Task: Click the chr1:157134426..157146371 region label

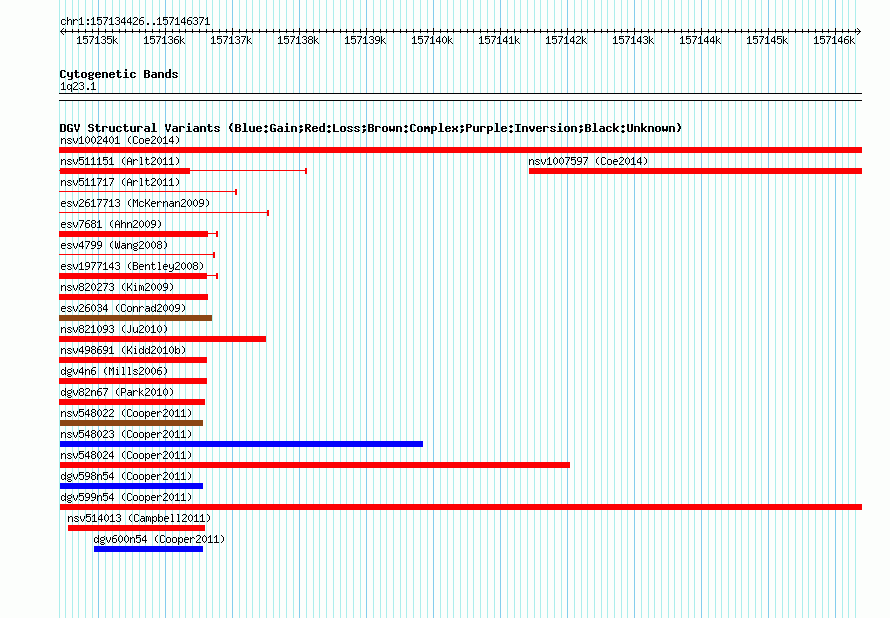Action: 135,21
